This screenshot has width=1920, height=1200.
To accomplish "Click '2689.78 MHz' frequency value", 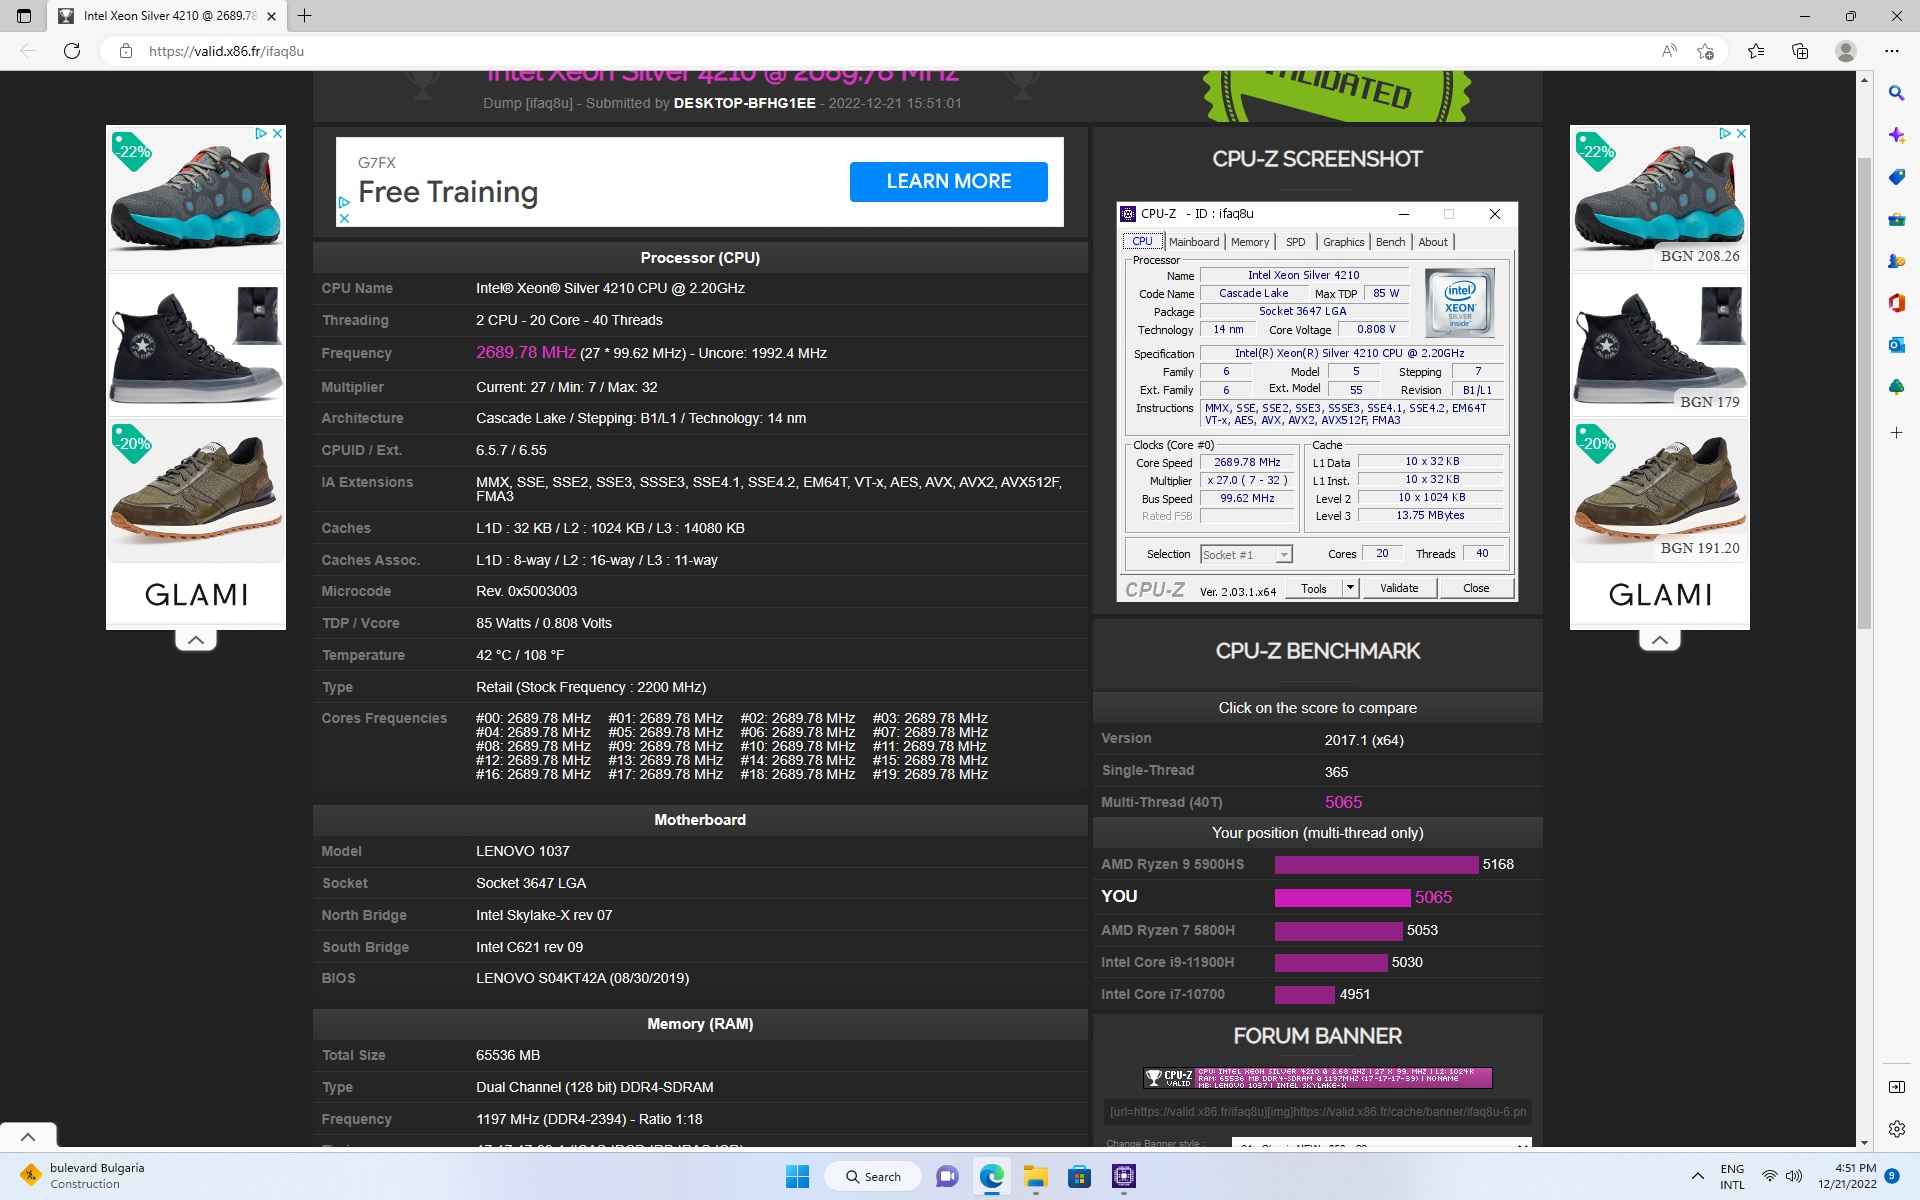I will tap(525, 352).
